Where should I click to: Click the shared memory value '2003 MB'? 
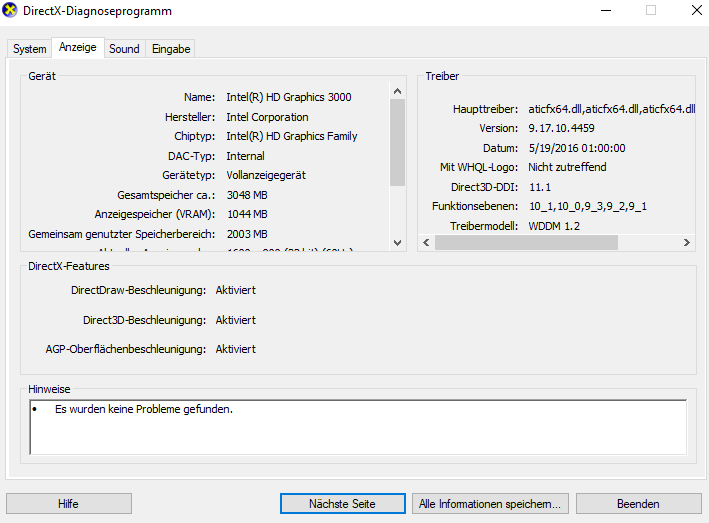pos(247,234)
